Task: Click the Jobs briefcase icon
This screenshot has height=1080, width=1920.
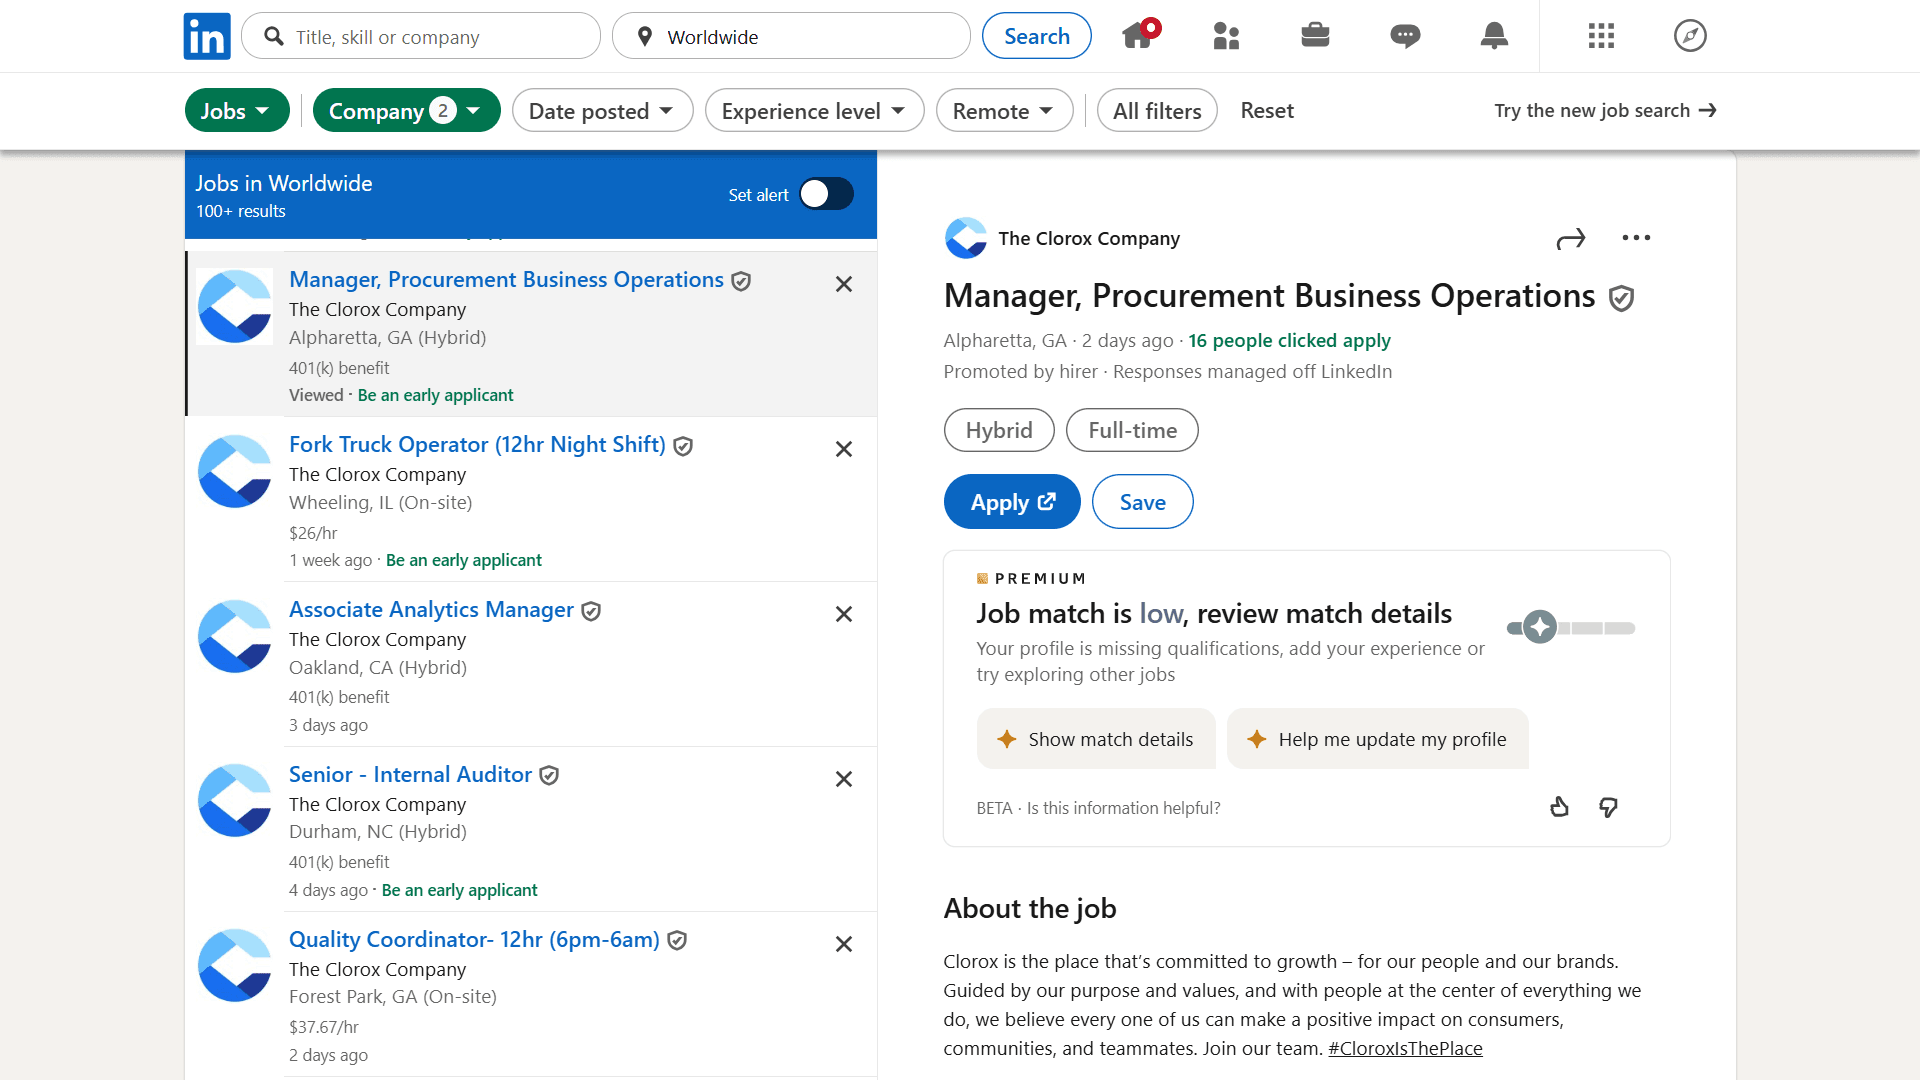Action: (1315, 36)
